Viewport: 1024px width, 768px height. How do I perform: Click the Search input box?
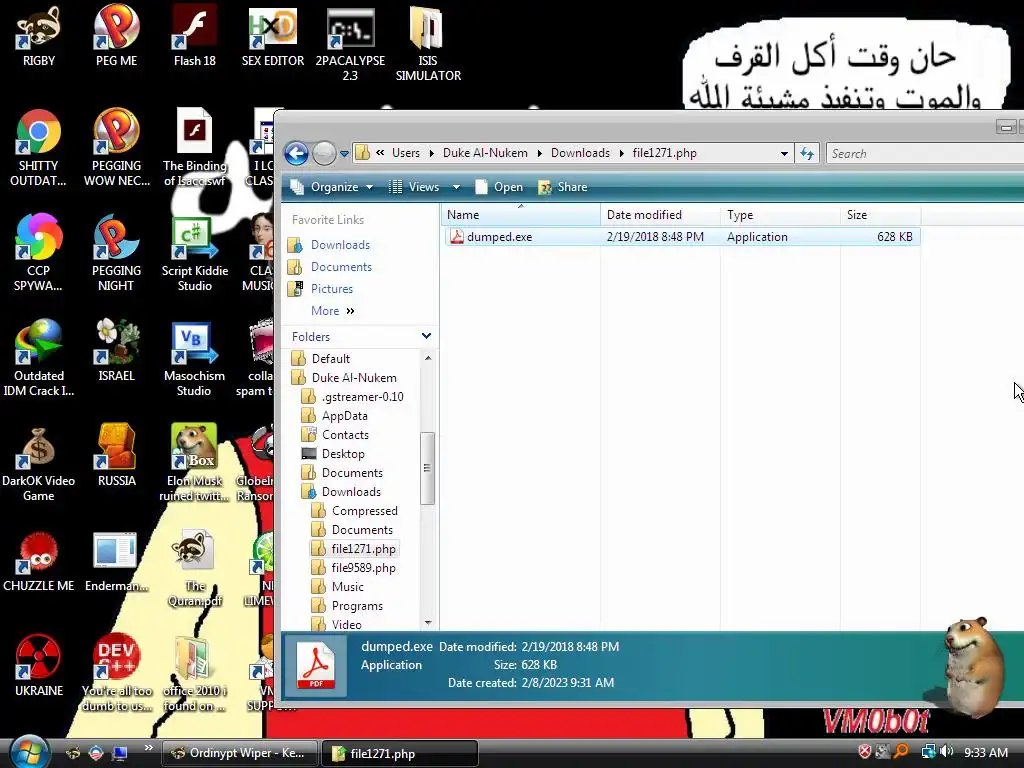[925, 153]
